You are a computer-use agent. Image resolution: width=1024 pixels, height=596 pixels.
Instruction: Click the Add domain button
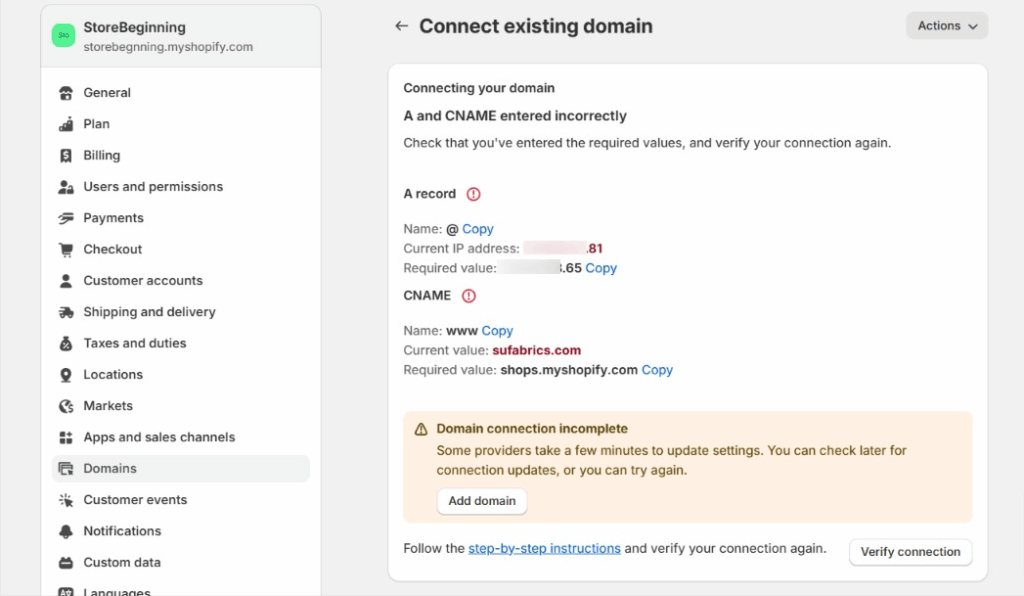(481, 501)
